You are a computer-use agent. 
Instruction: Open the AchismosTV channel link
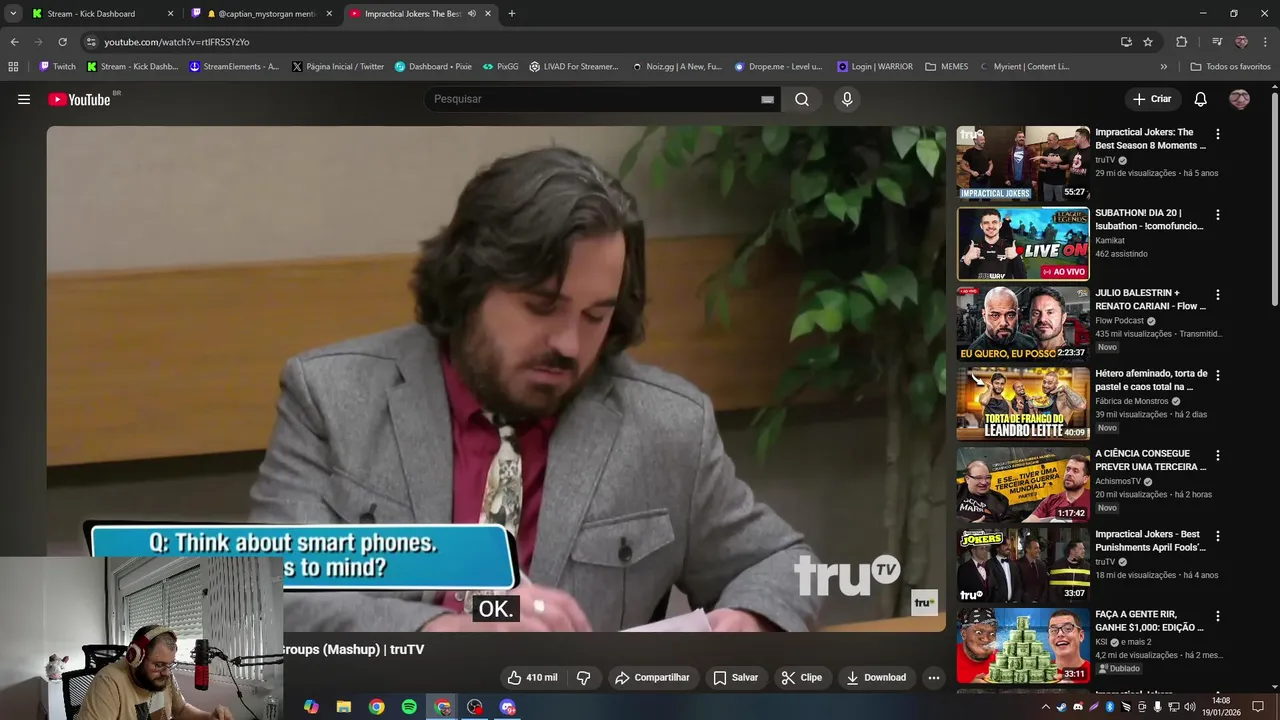point(1118,481)
